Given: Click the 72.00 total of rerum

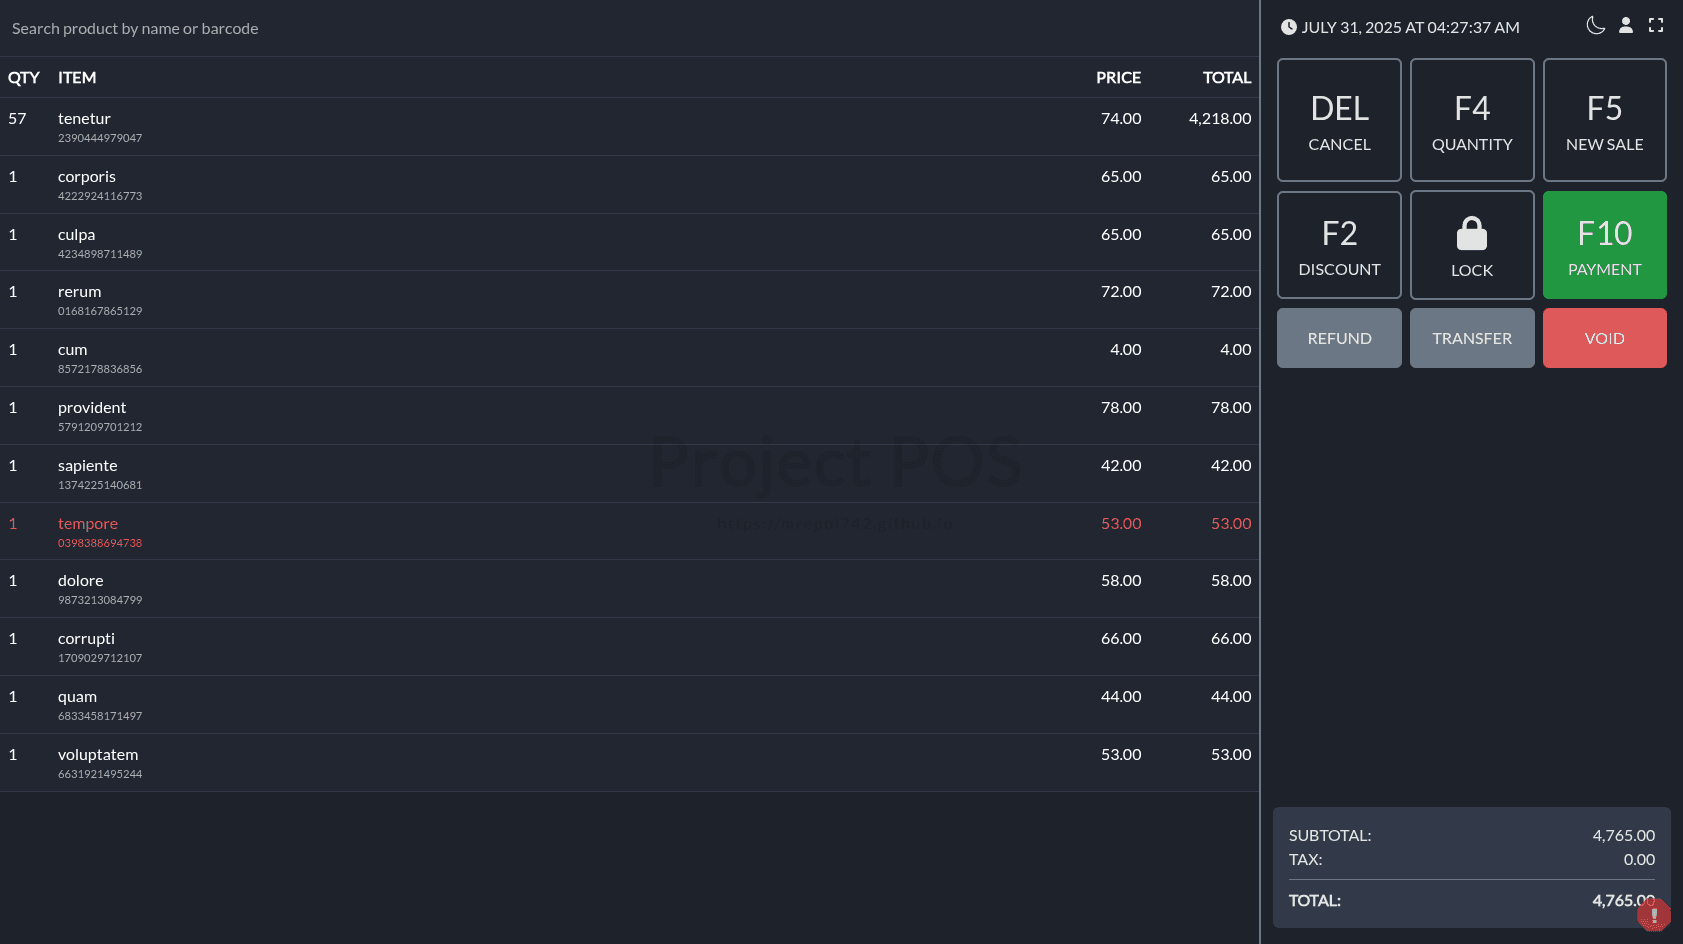Looking at the screenshot, I should click(1231, 292).
